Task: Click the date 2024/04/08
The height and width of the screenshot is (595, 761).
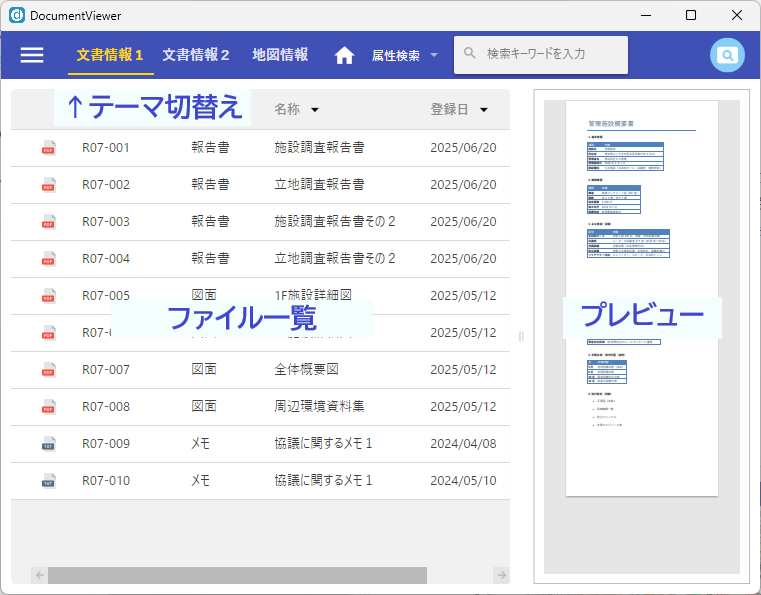Action: tap(463, 444)
